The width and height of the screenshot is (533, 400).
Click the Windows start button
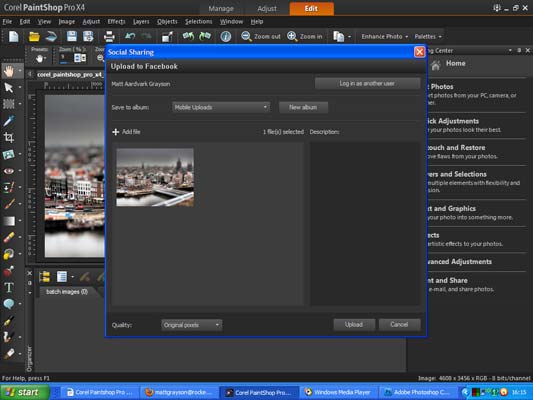[24, 392]
